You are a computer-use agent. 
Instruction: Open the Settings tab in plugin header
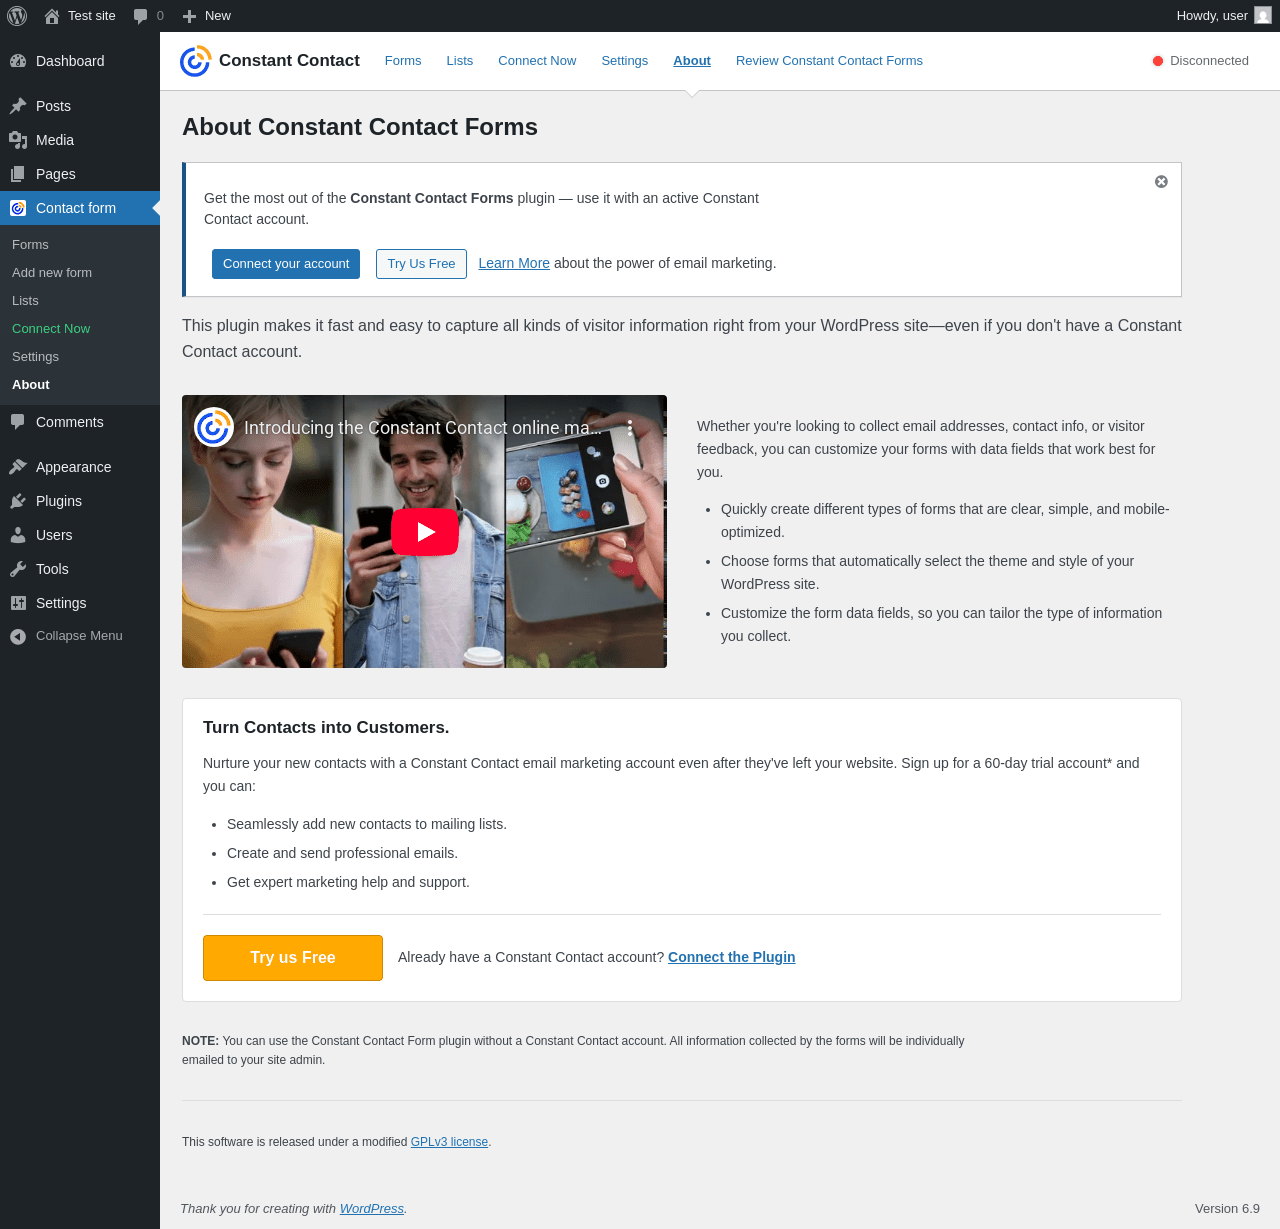tap(625, 61)
